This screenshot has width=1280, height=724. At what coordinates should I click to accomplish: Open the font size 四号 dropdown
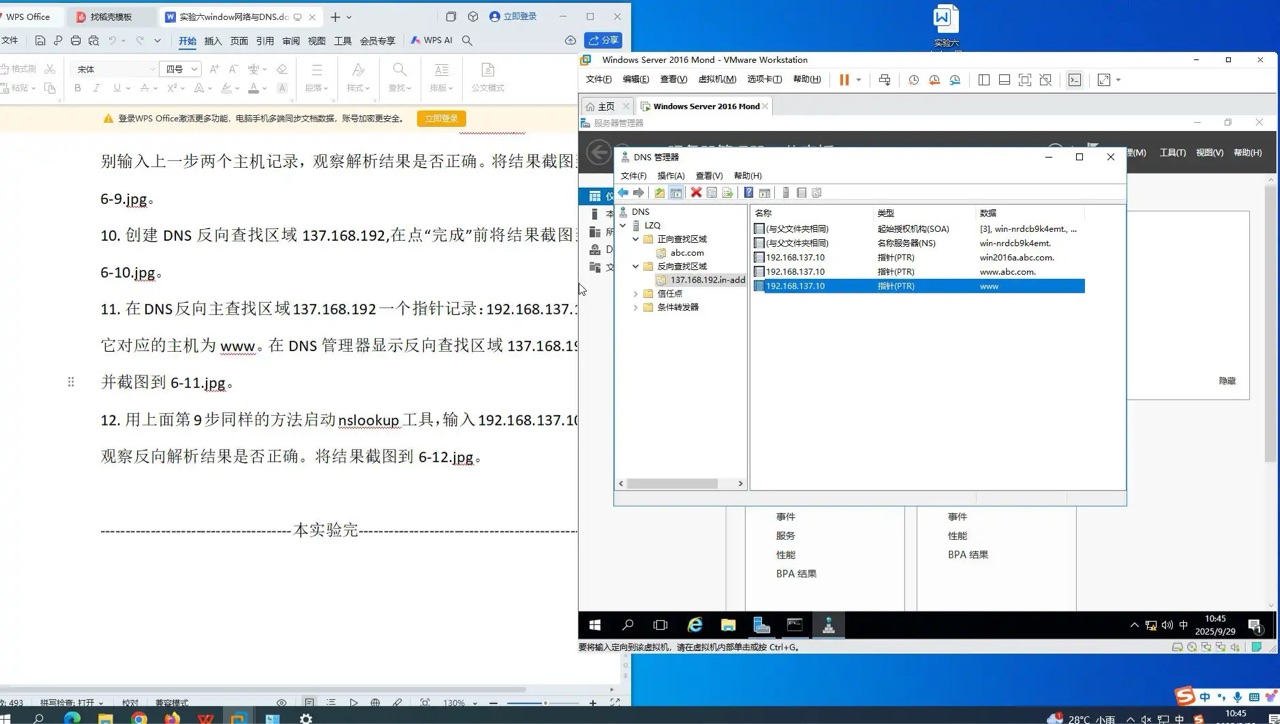point(194,69)
